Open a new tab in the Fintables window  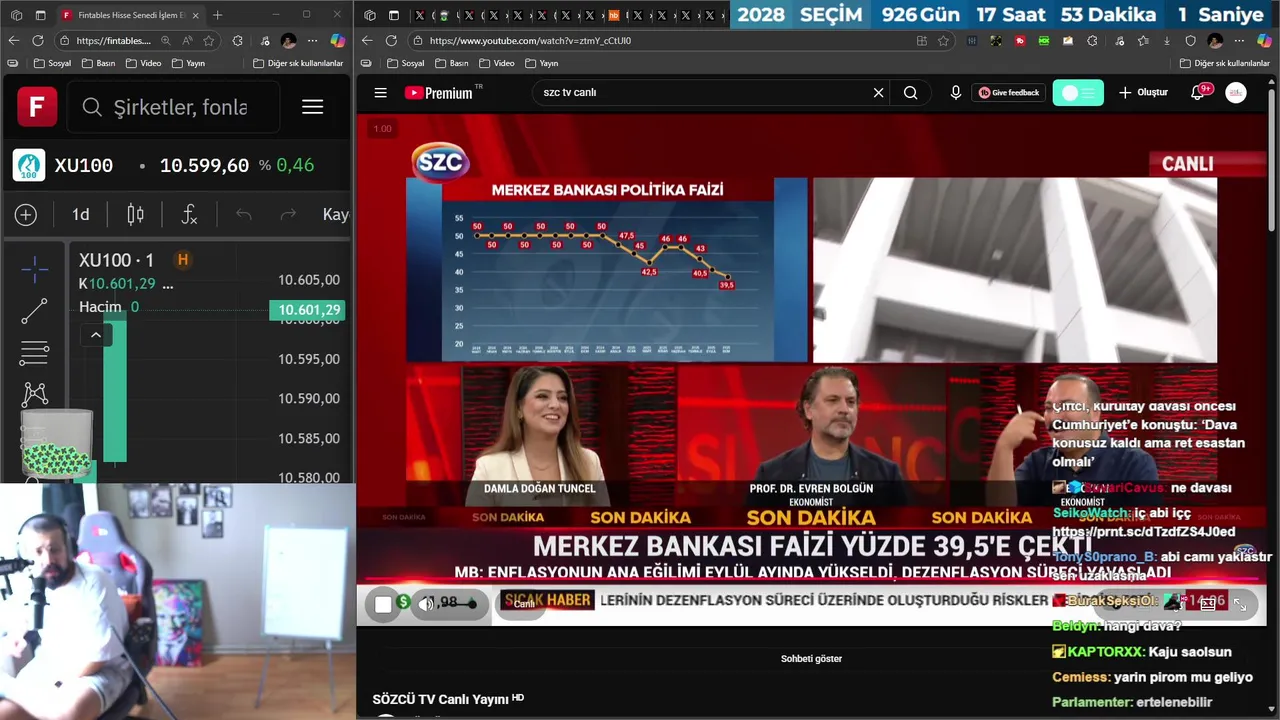click(x=218, y=15)
